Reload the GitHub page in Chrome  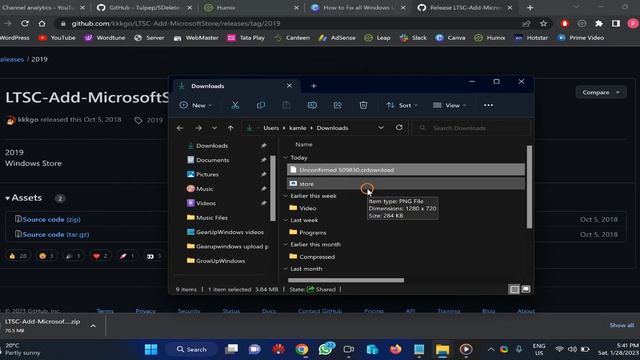pos(25,24)
